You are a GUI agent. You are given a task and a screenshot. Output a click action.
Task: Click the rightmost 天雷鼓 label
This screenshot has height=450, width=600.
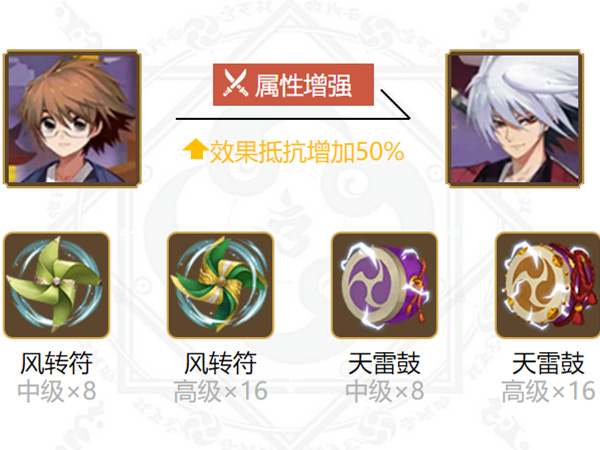[548, 363]
